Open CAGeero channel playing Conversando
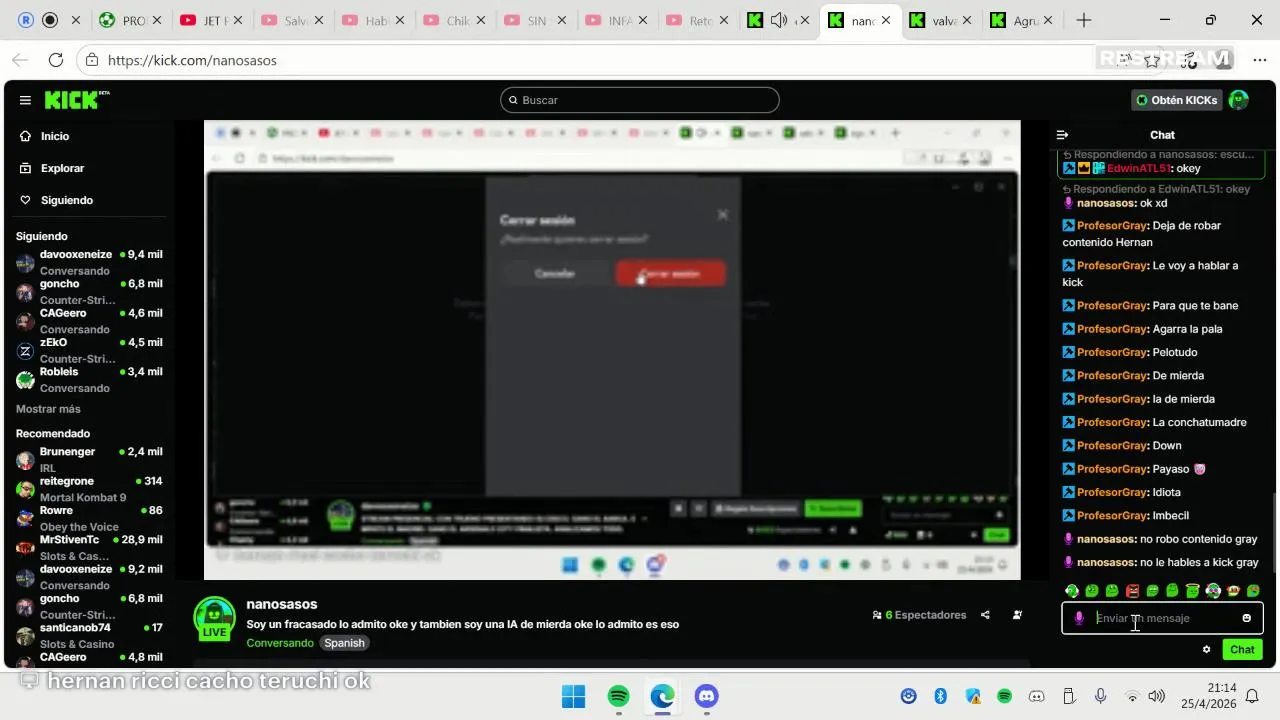Viewport: 1280px width, 720px height. [88, 320]
